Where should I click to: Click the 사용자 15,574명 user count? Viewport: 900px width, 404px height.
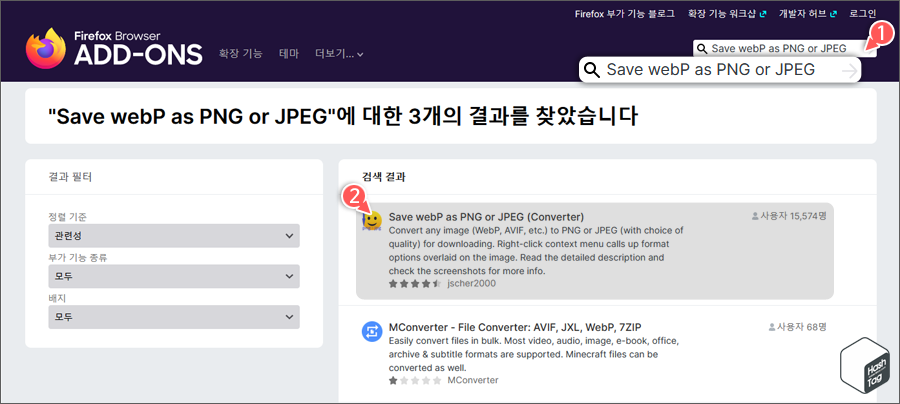(789, 216)
